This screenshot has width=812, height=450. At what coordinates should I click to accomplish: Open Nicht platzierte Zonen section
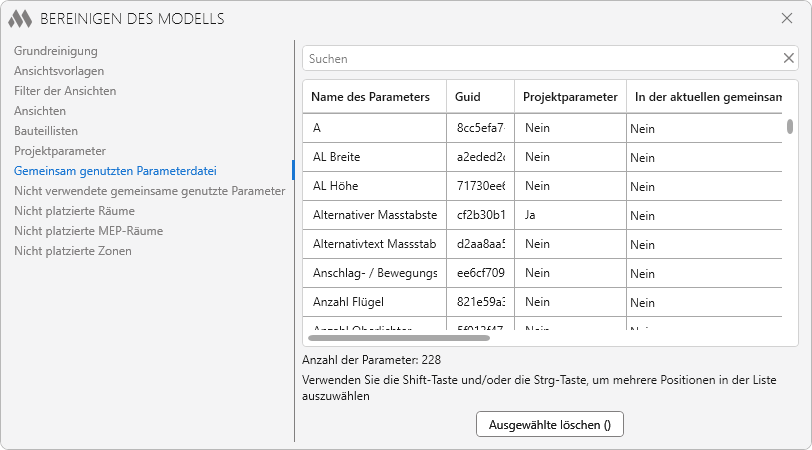[72, 251]
